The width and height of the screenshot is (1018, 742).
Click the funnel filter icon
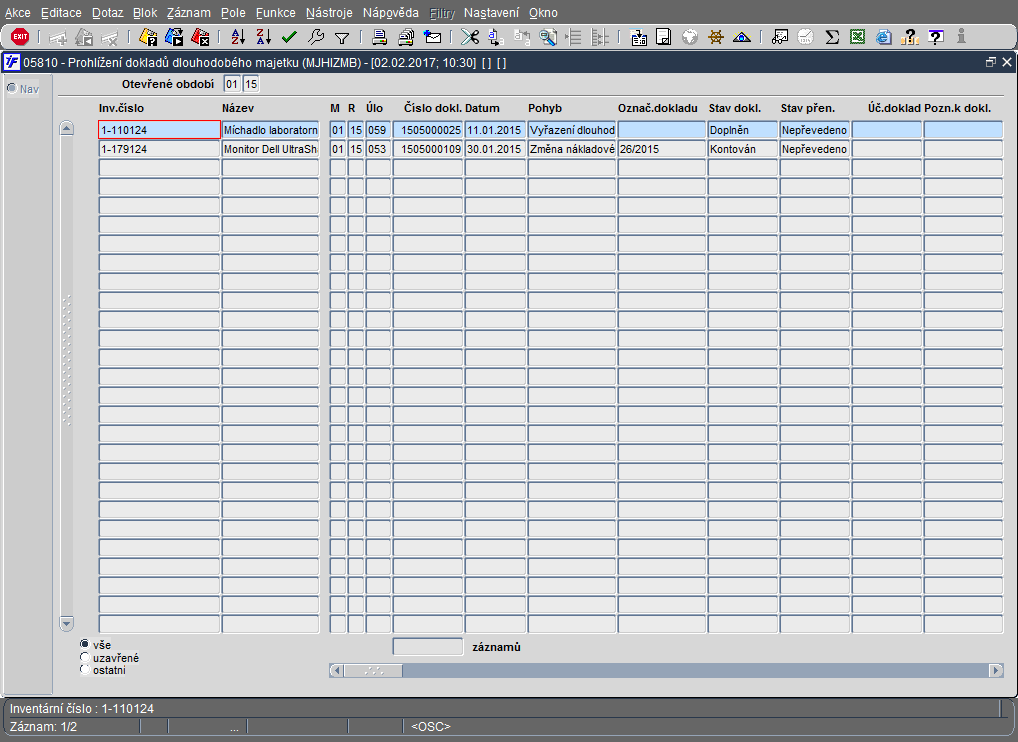[x=342, y=38]
